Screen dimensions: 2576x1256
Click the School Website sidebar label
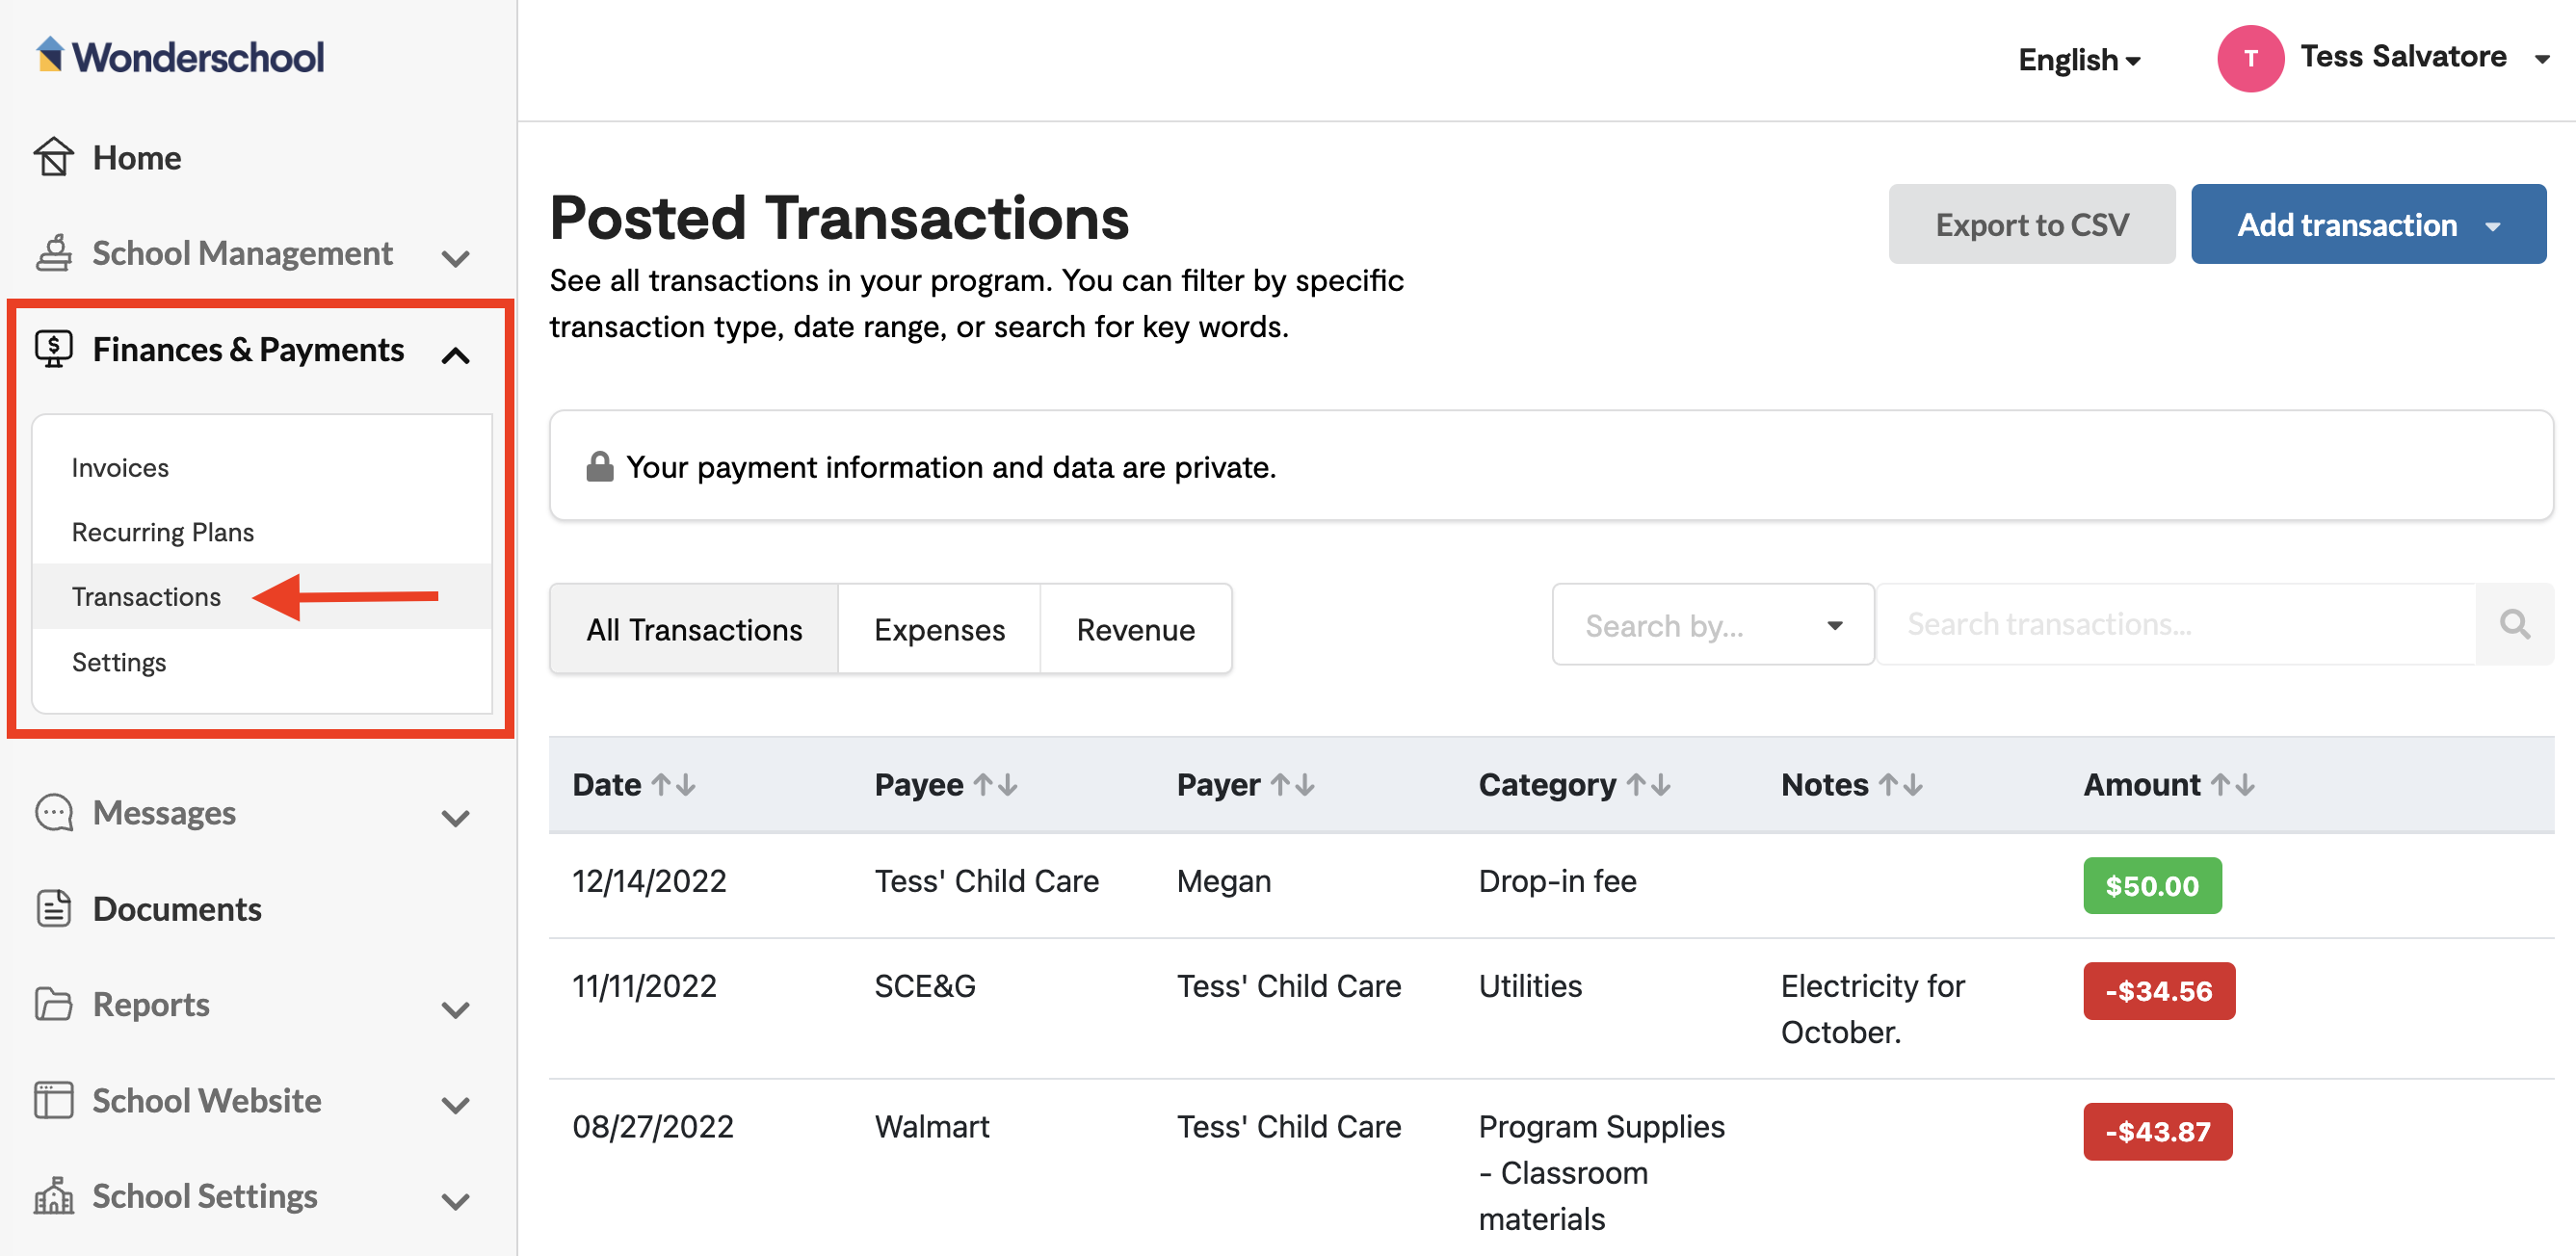(207, 1100)
